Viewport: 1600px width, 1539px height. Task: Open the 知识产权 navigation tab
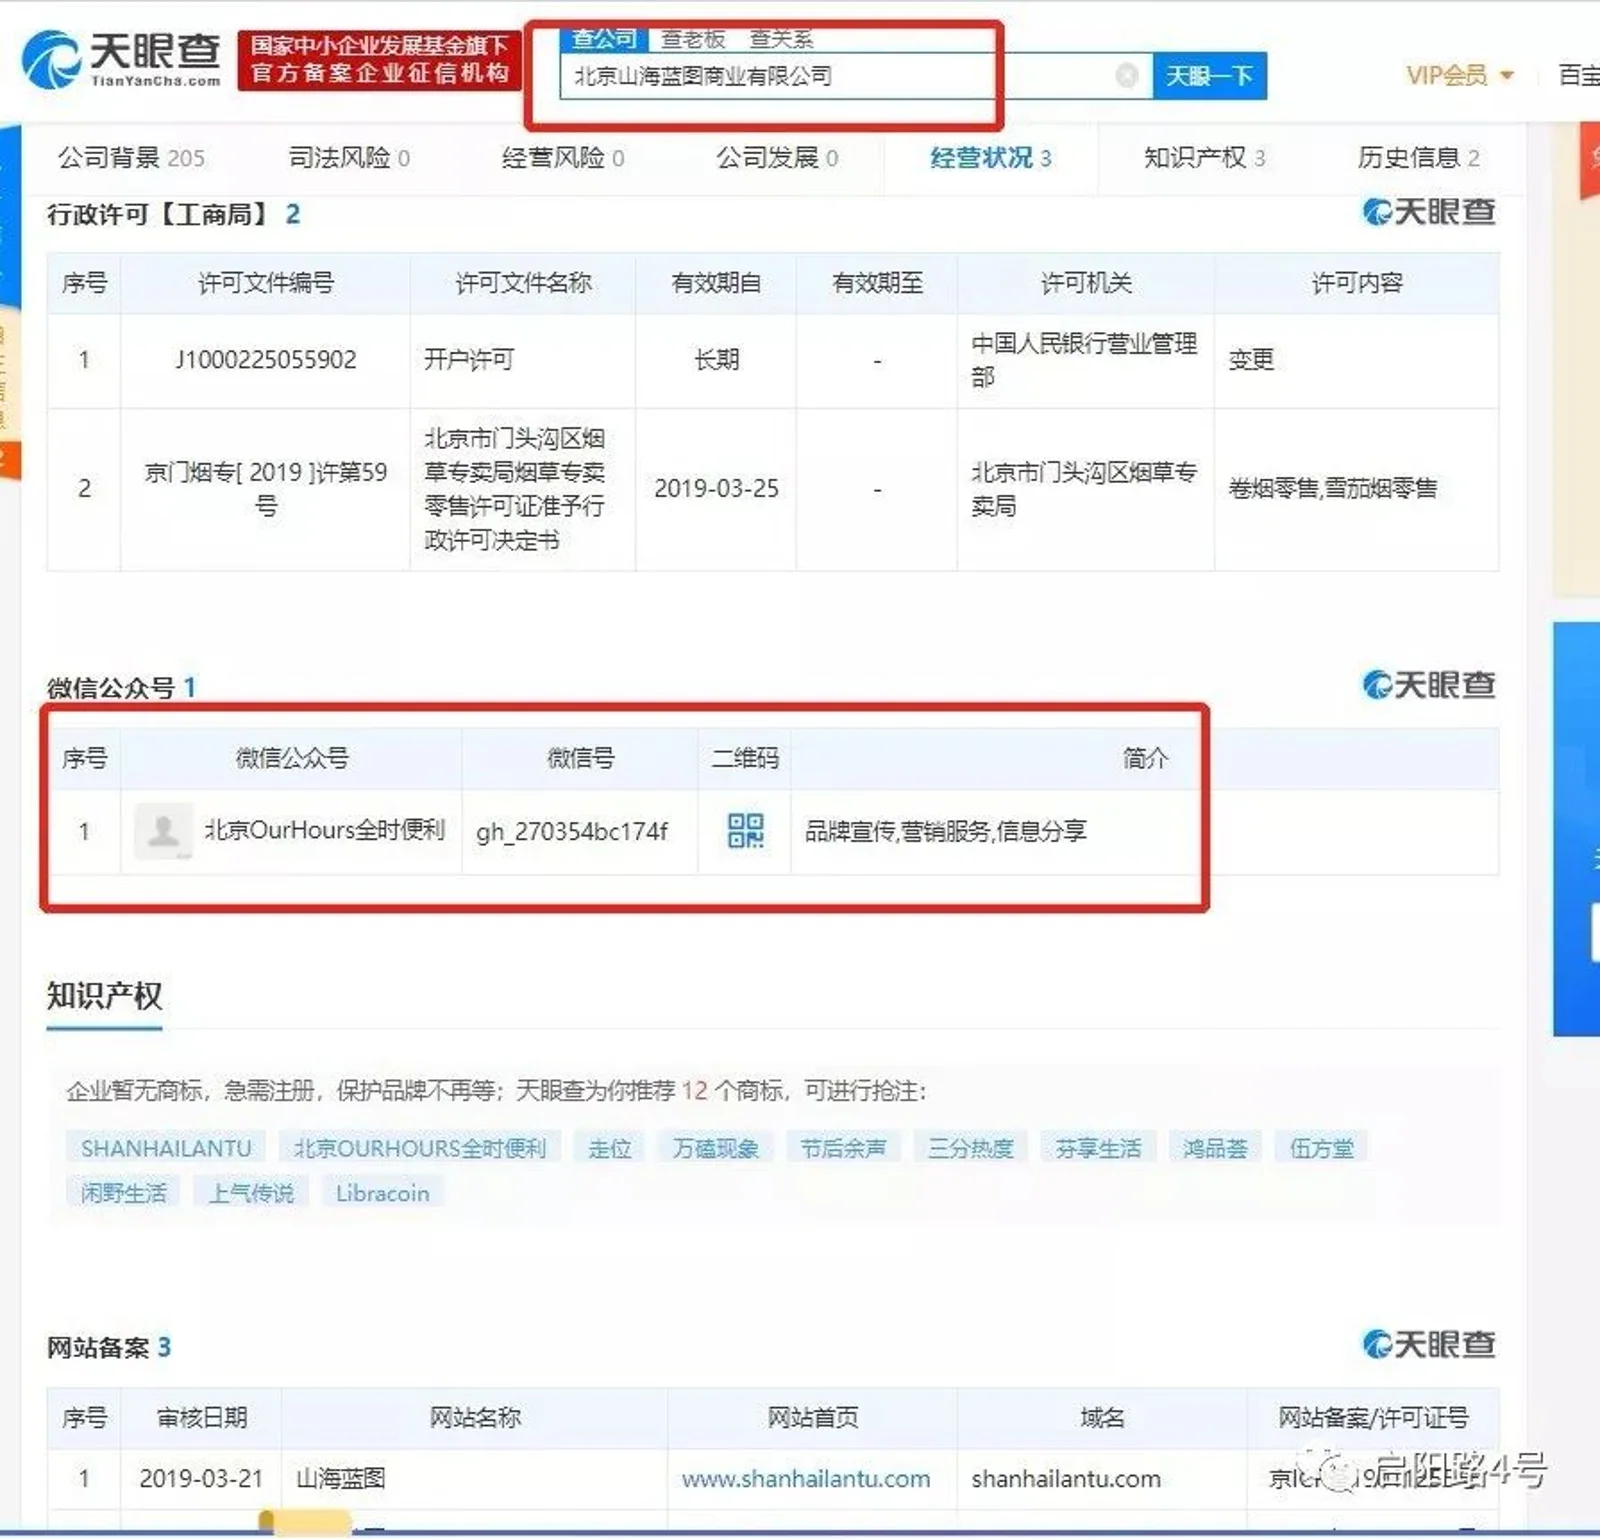pyautogui.click(x=1204, y=158)
